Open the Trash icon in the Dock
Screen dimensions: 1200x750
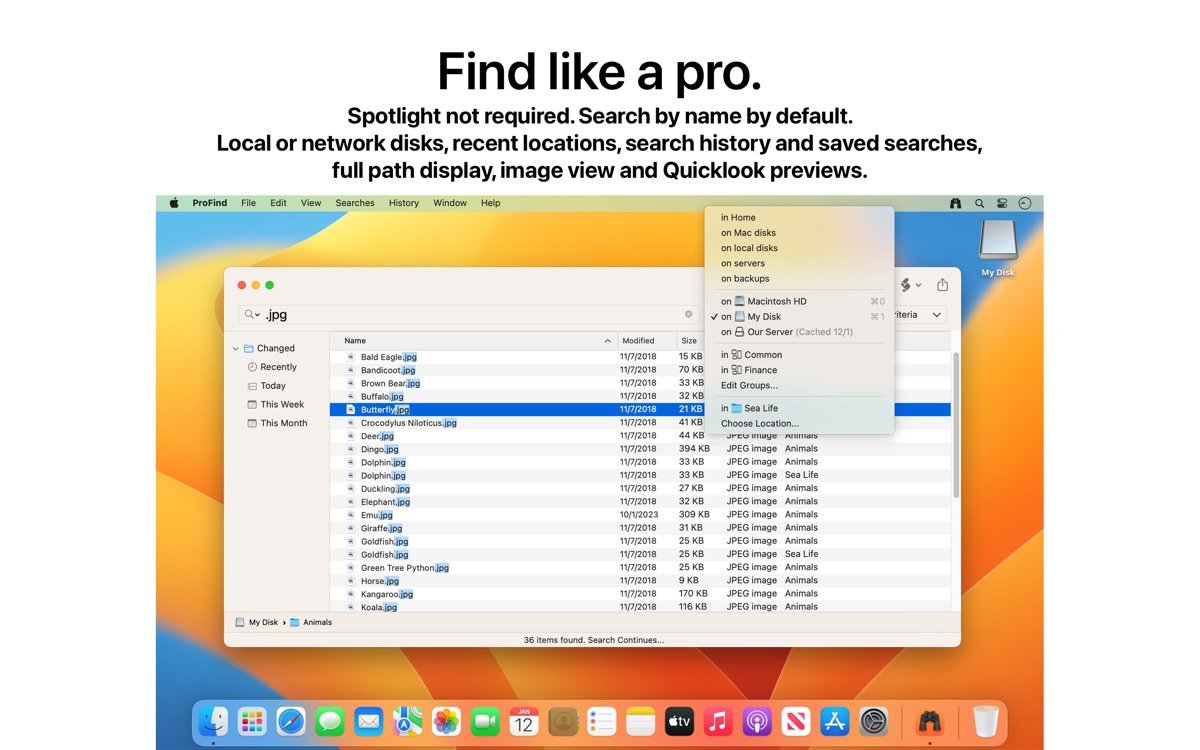coord(986,721)
